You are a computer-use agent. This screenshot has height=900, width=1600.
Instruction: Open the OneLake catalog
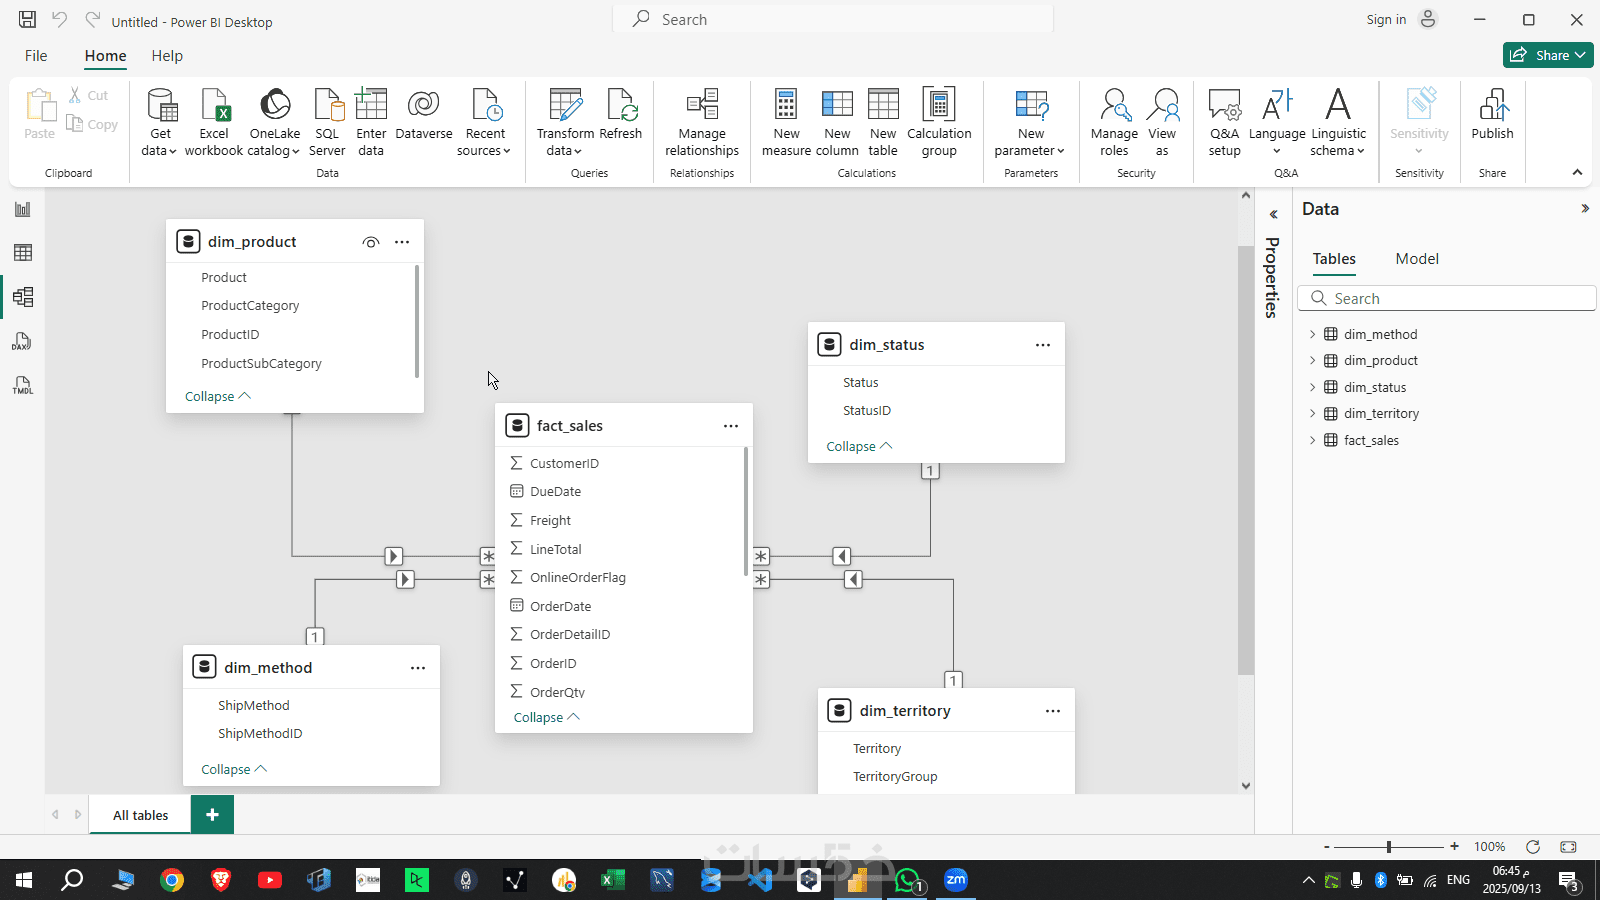tap(274, 122)
